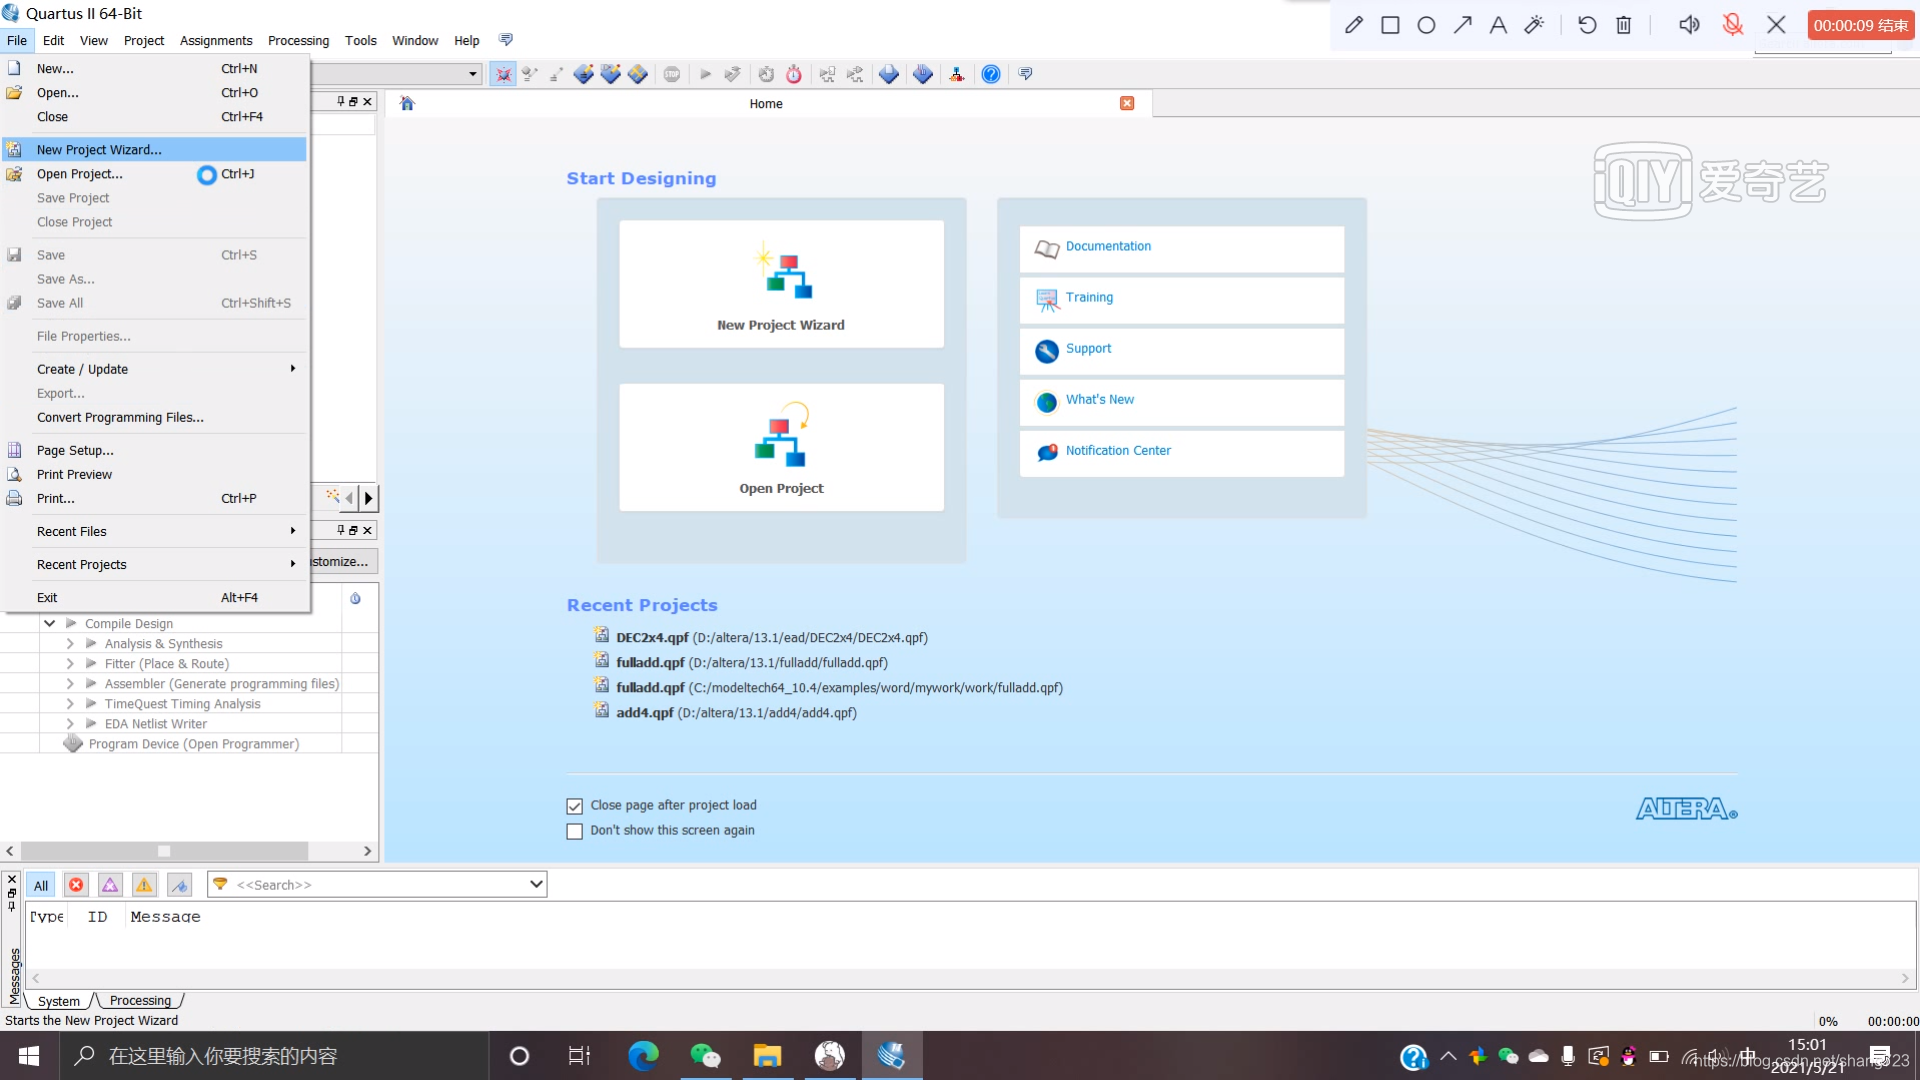Select New Project Wizard menu entry
The image size is (1920, 1080).
click(155, 149)
